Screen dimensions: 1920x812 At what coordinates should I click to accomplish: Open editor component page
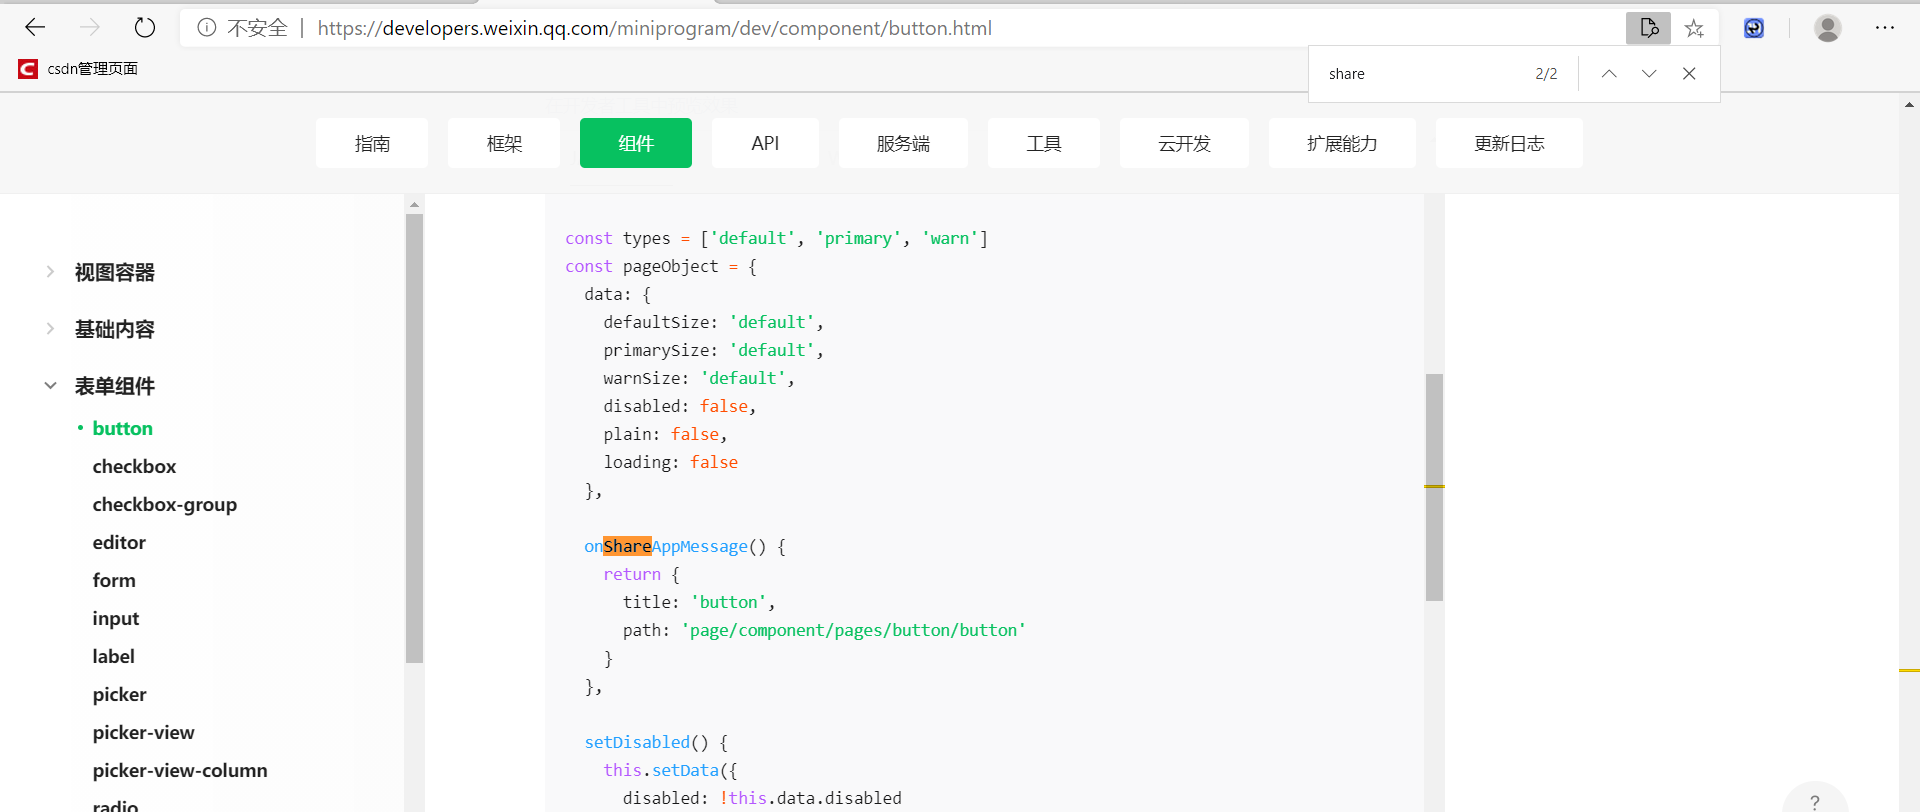click(119, 542)
